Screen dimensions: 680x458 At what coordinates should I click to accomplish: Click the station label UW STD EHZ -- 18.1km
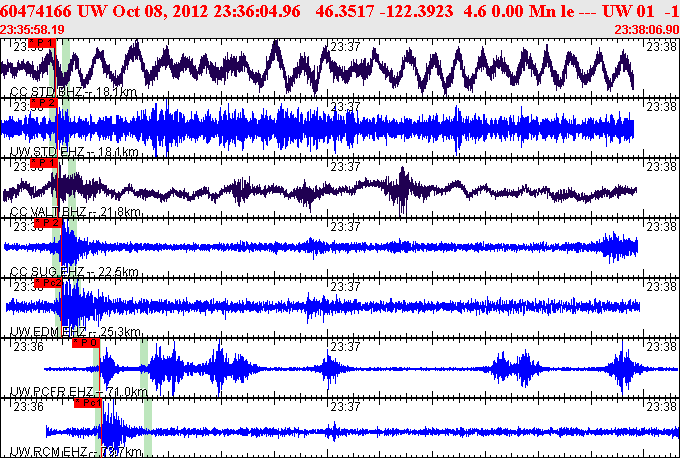[74, 152]
